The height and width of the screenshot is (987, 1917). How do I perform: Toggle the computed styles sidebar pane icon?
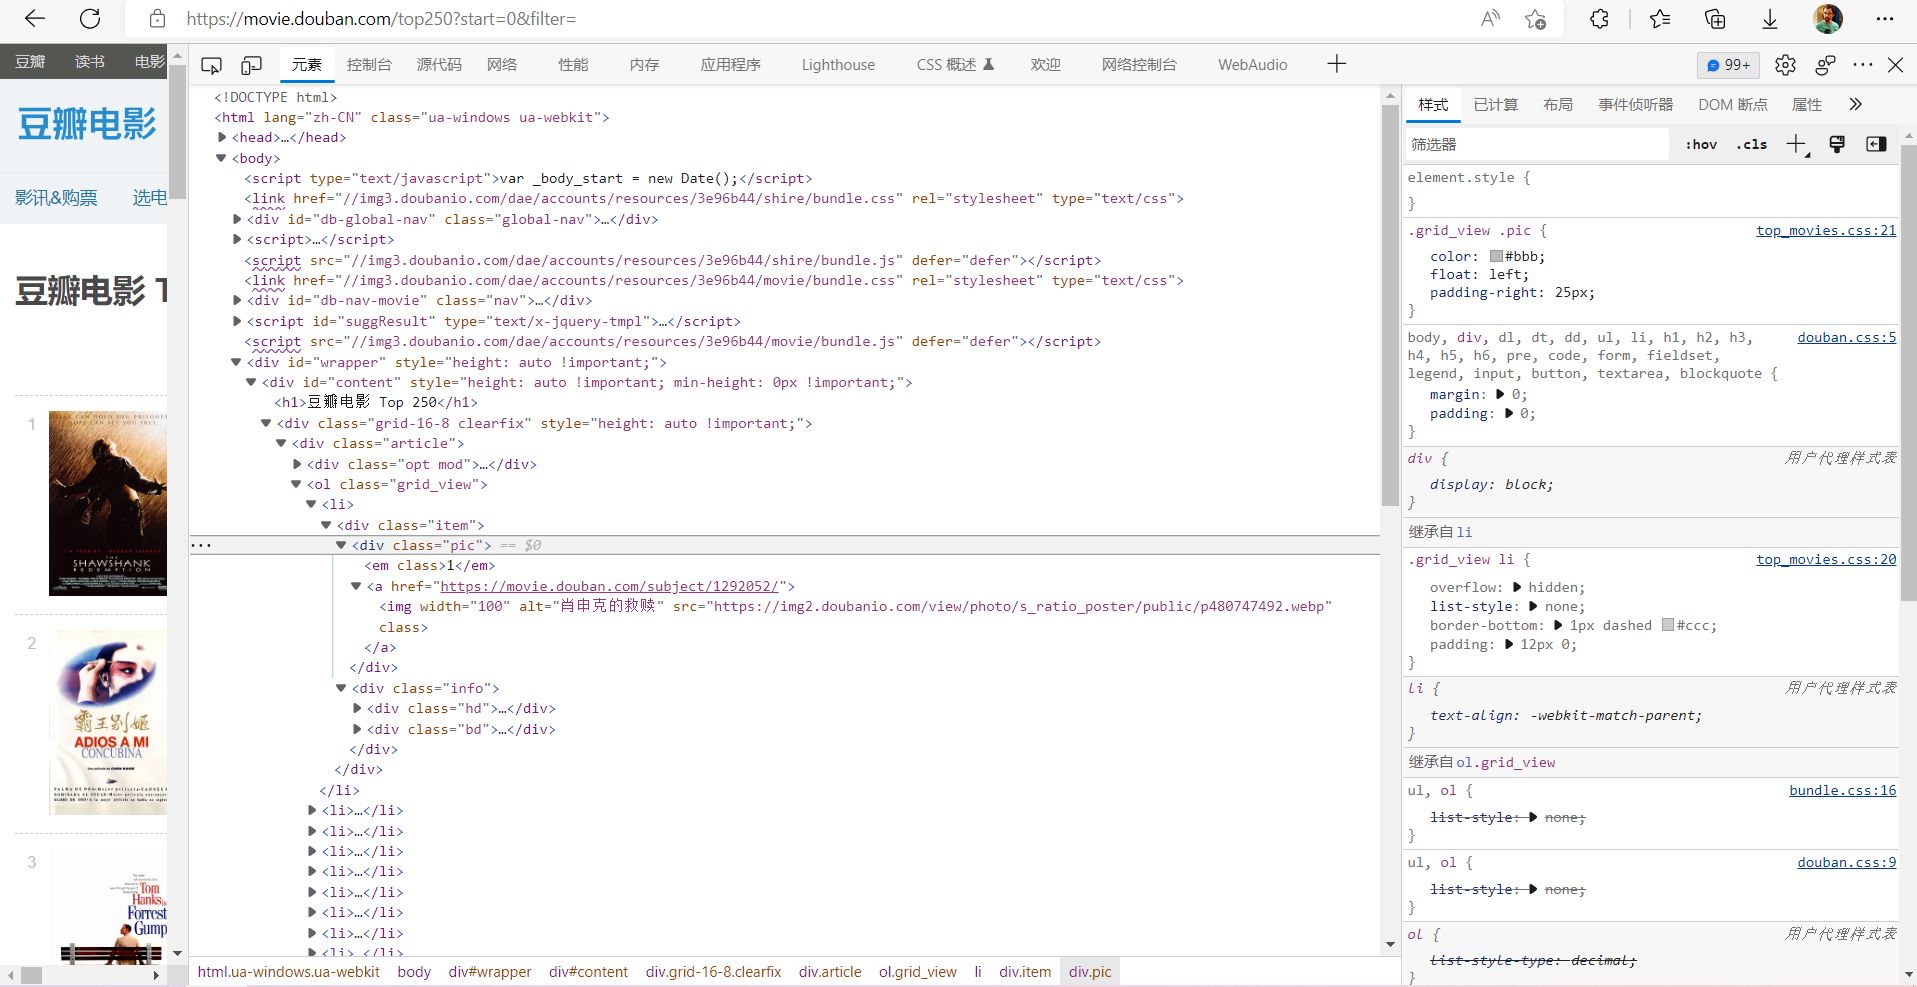coord(1876,145)
